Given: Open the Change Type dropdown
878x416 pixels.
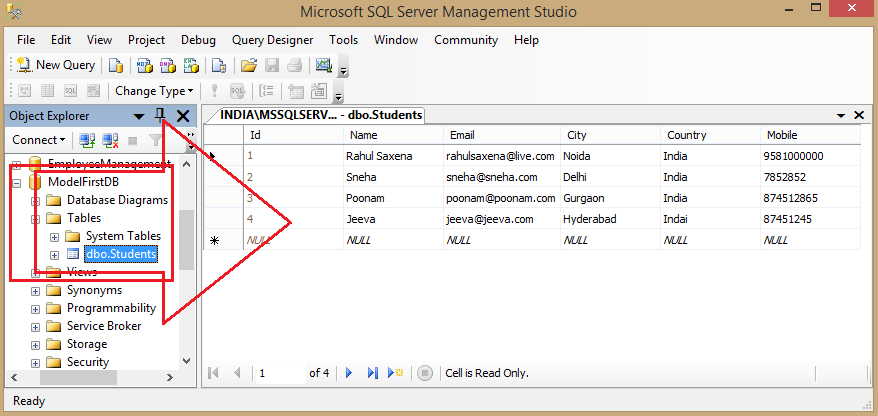Looking at the screenshot, I should pyautogui.click(x=154, y=91).
